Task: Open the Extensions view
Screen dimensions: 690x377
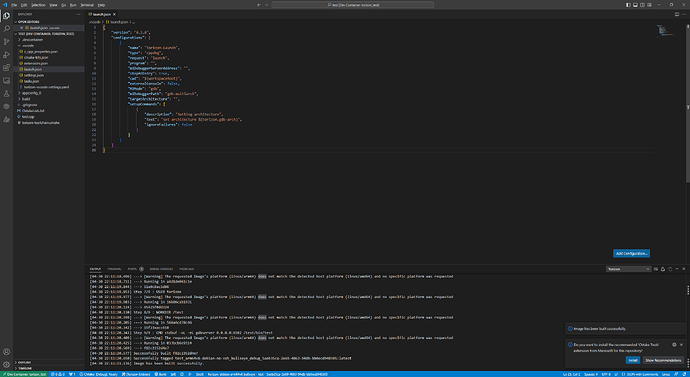Action: (6, 68)
